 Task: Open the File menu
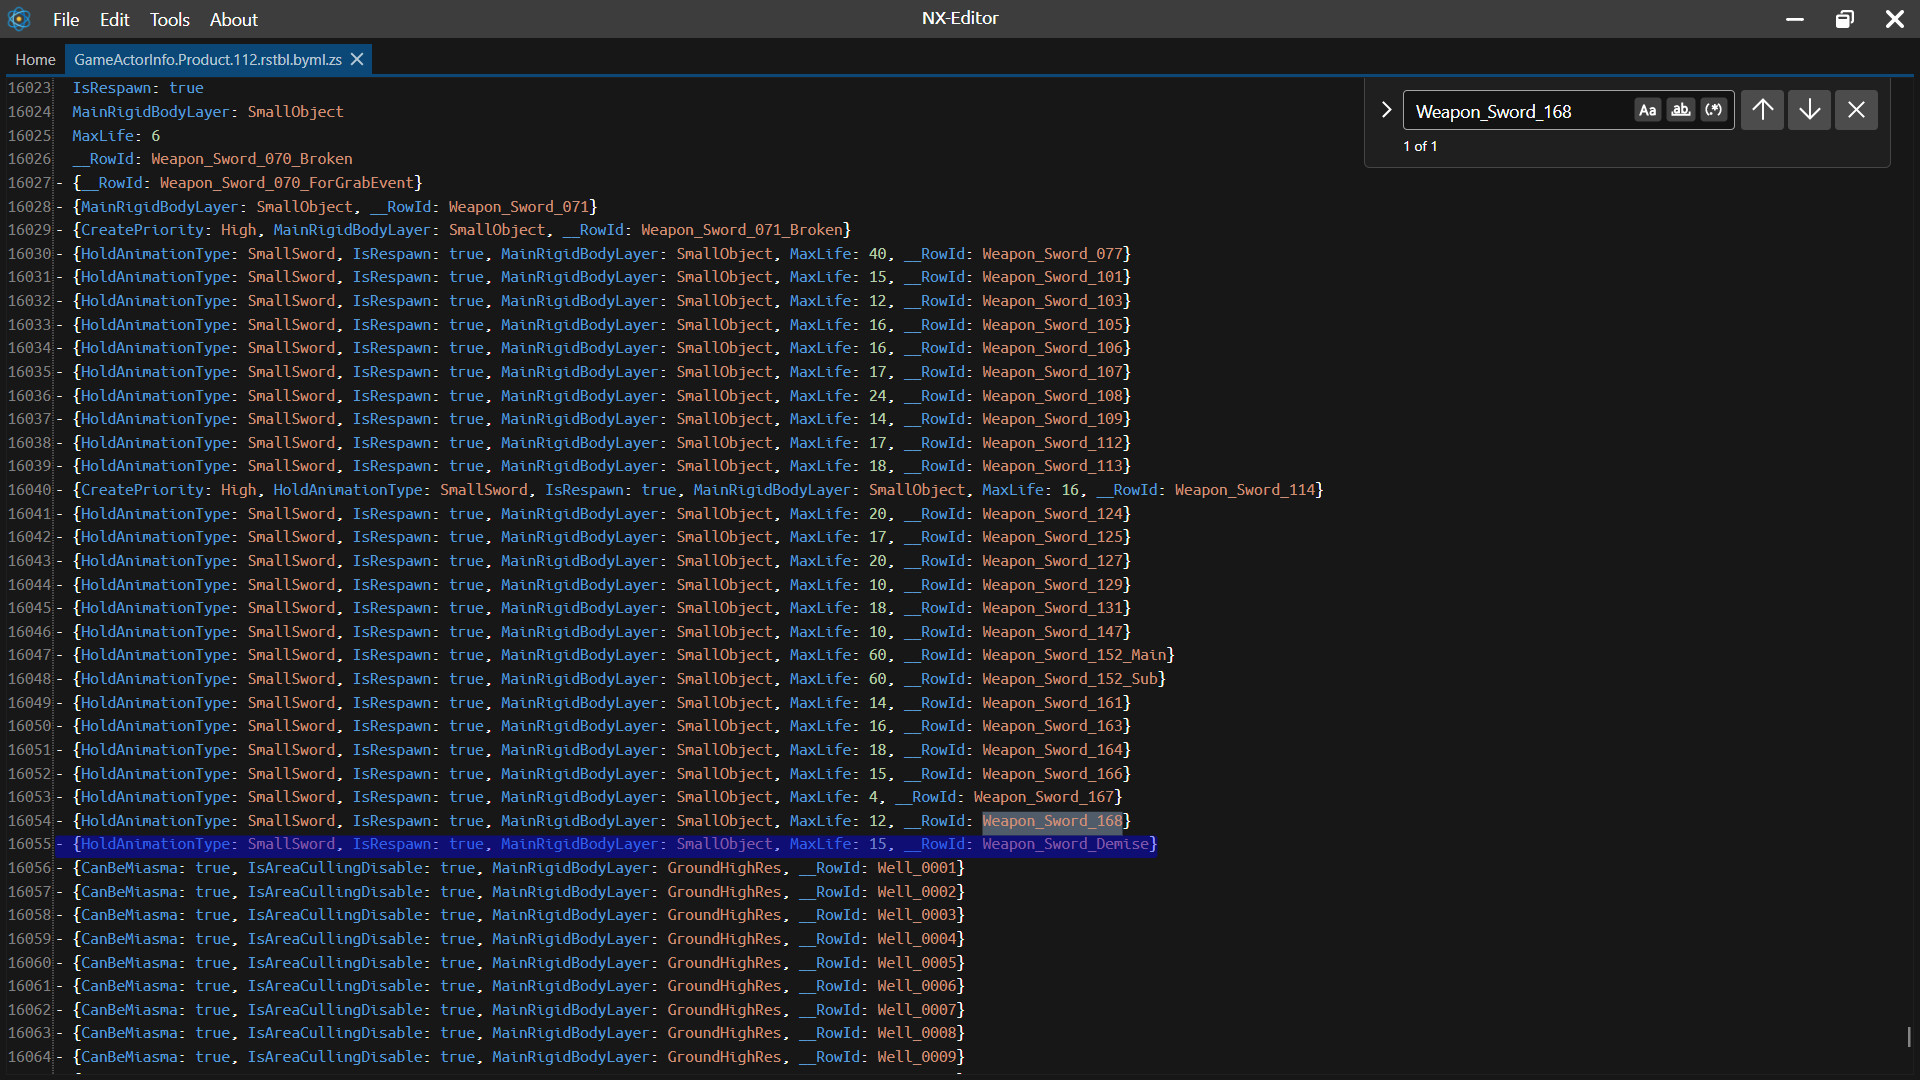click(66, 19)
